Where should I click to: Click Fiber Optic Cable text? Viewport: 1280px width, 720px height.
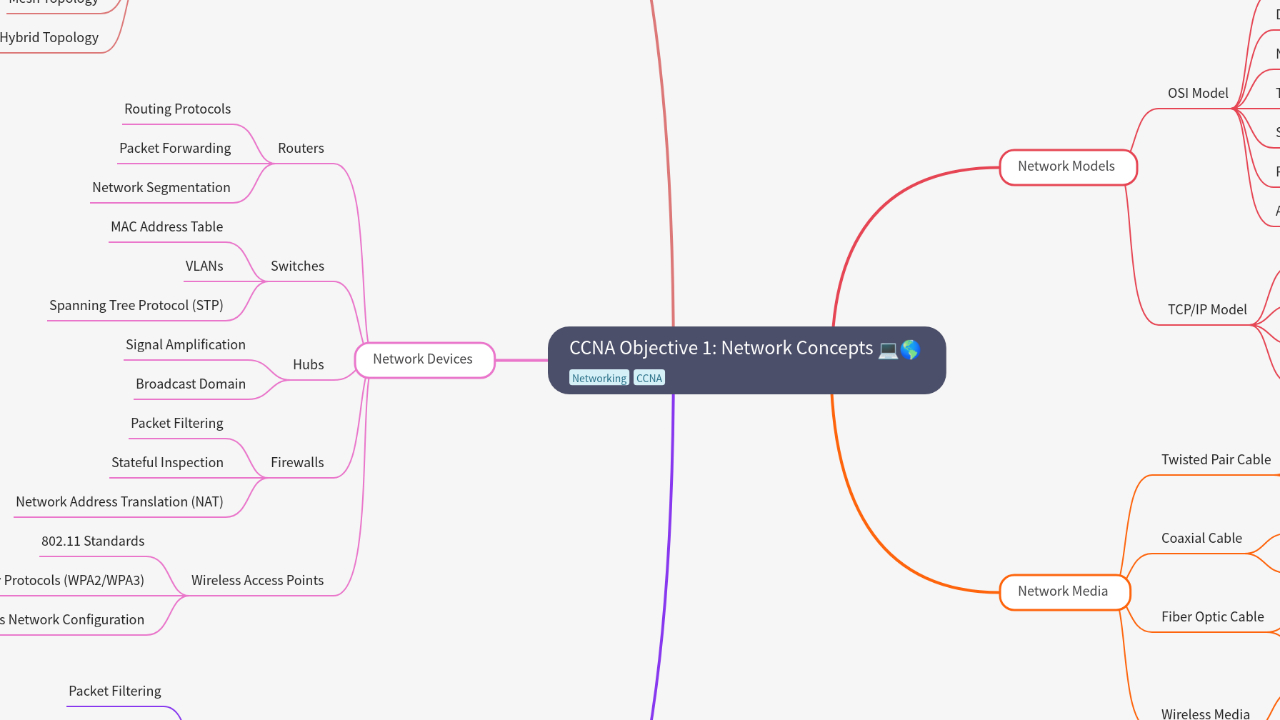(1212, 617)
